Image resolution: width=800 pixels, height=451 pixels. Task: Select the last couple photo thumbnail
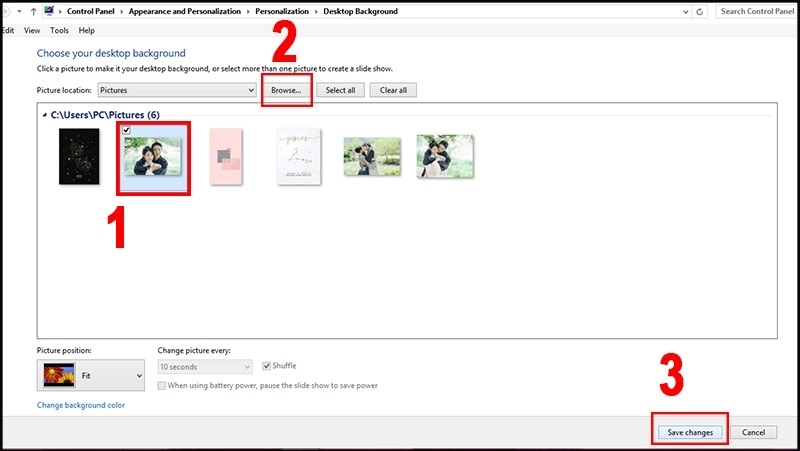click(445, 156)
